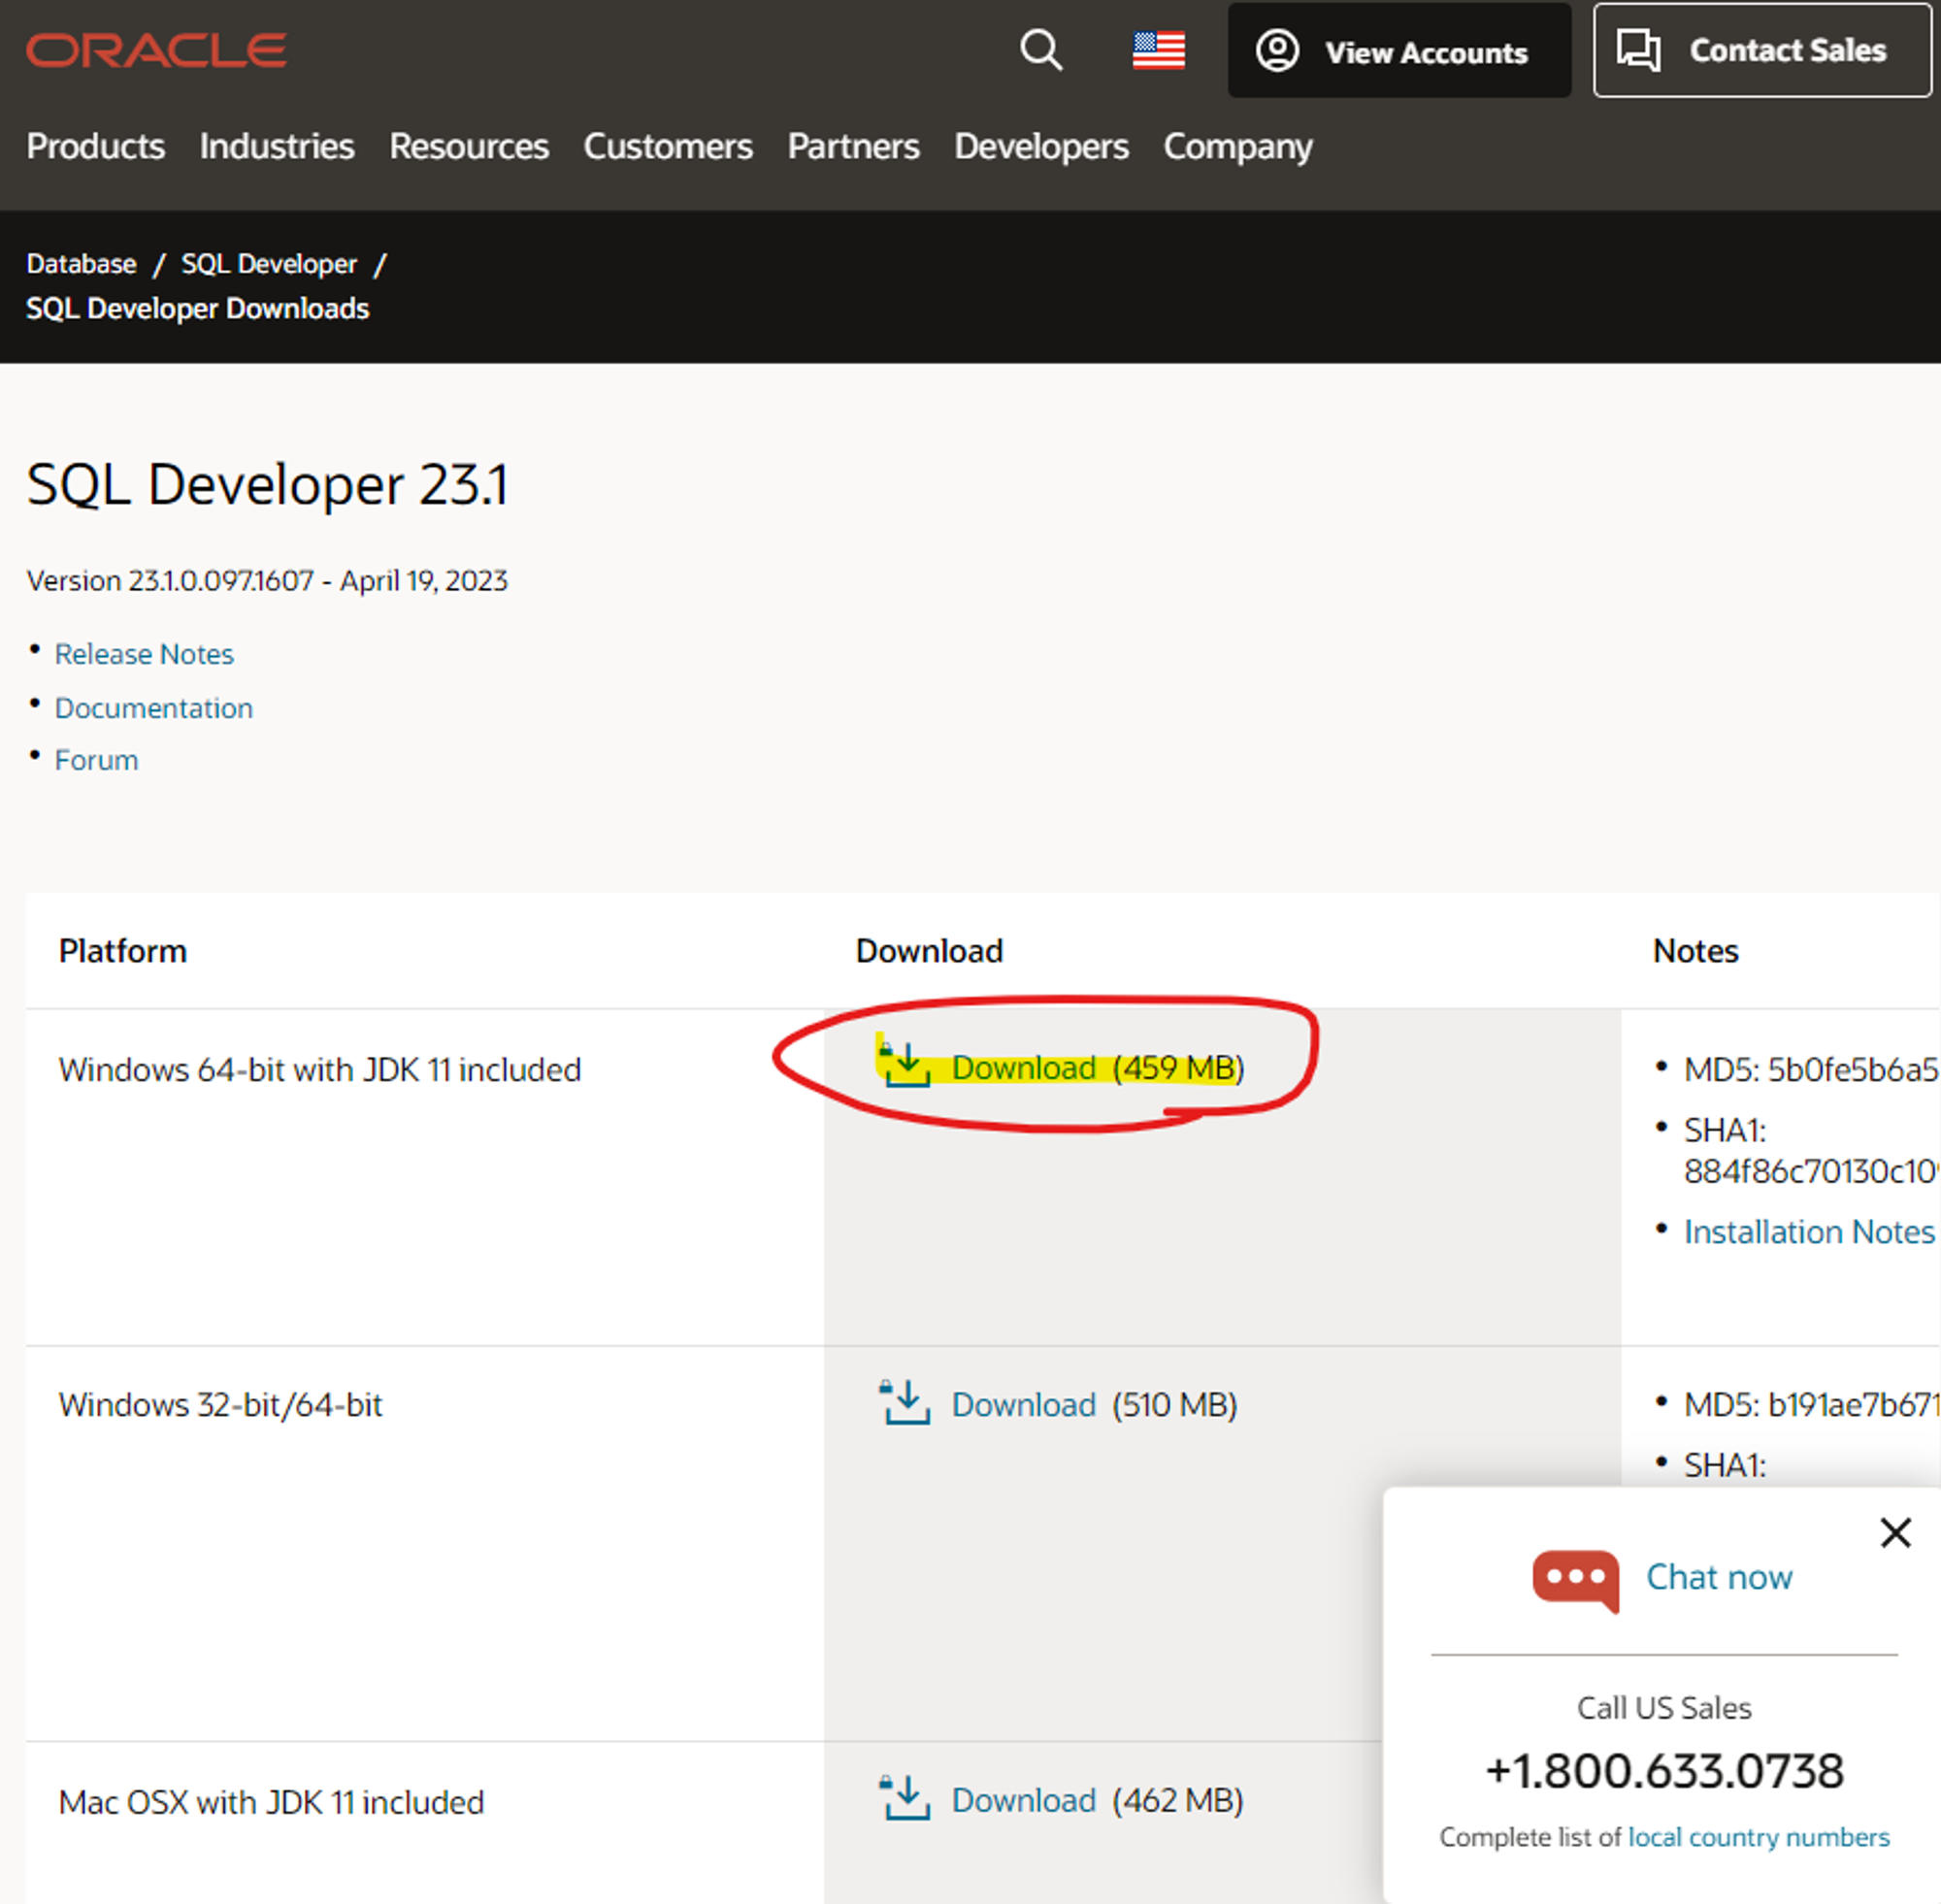
Task: Go to SQL Developer breadcrumb link
Action: point(269,264)
